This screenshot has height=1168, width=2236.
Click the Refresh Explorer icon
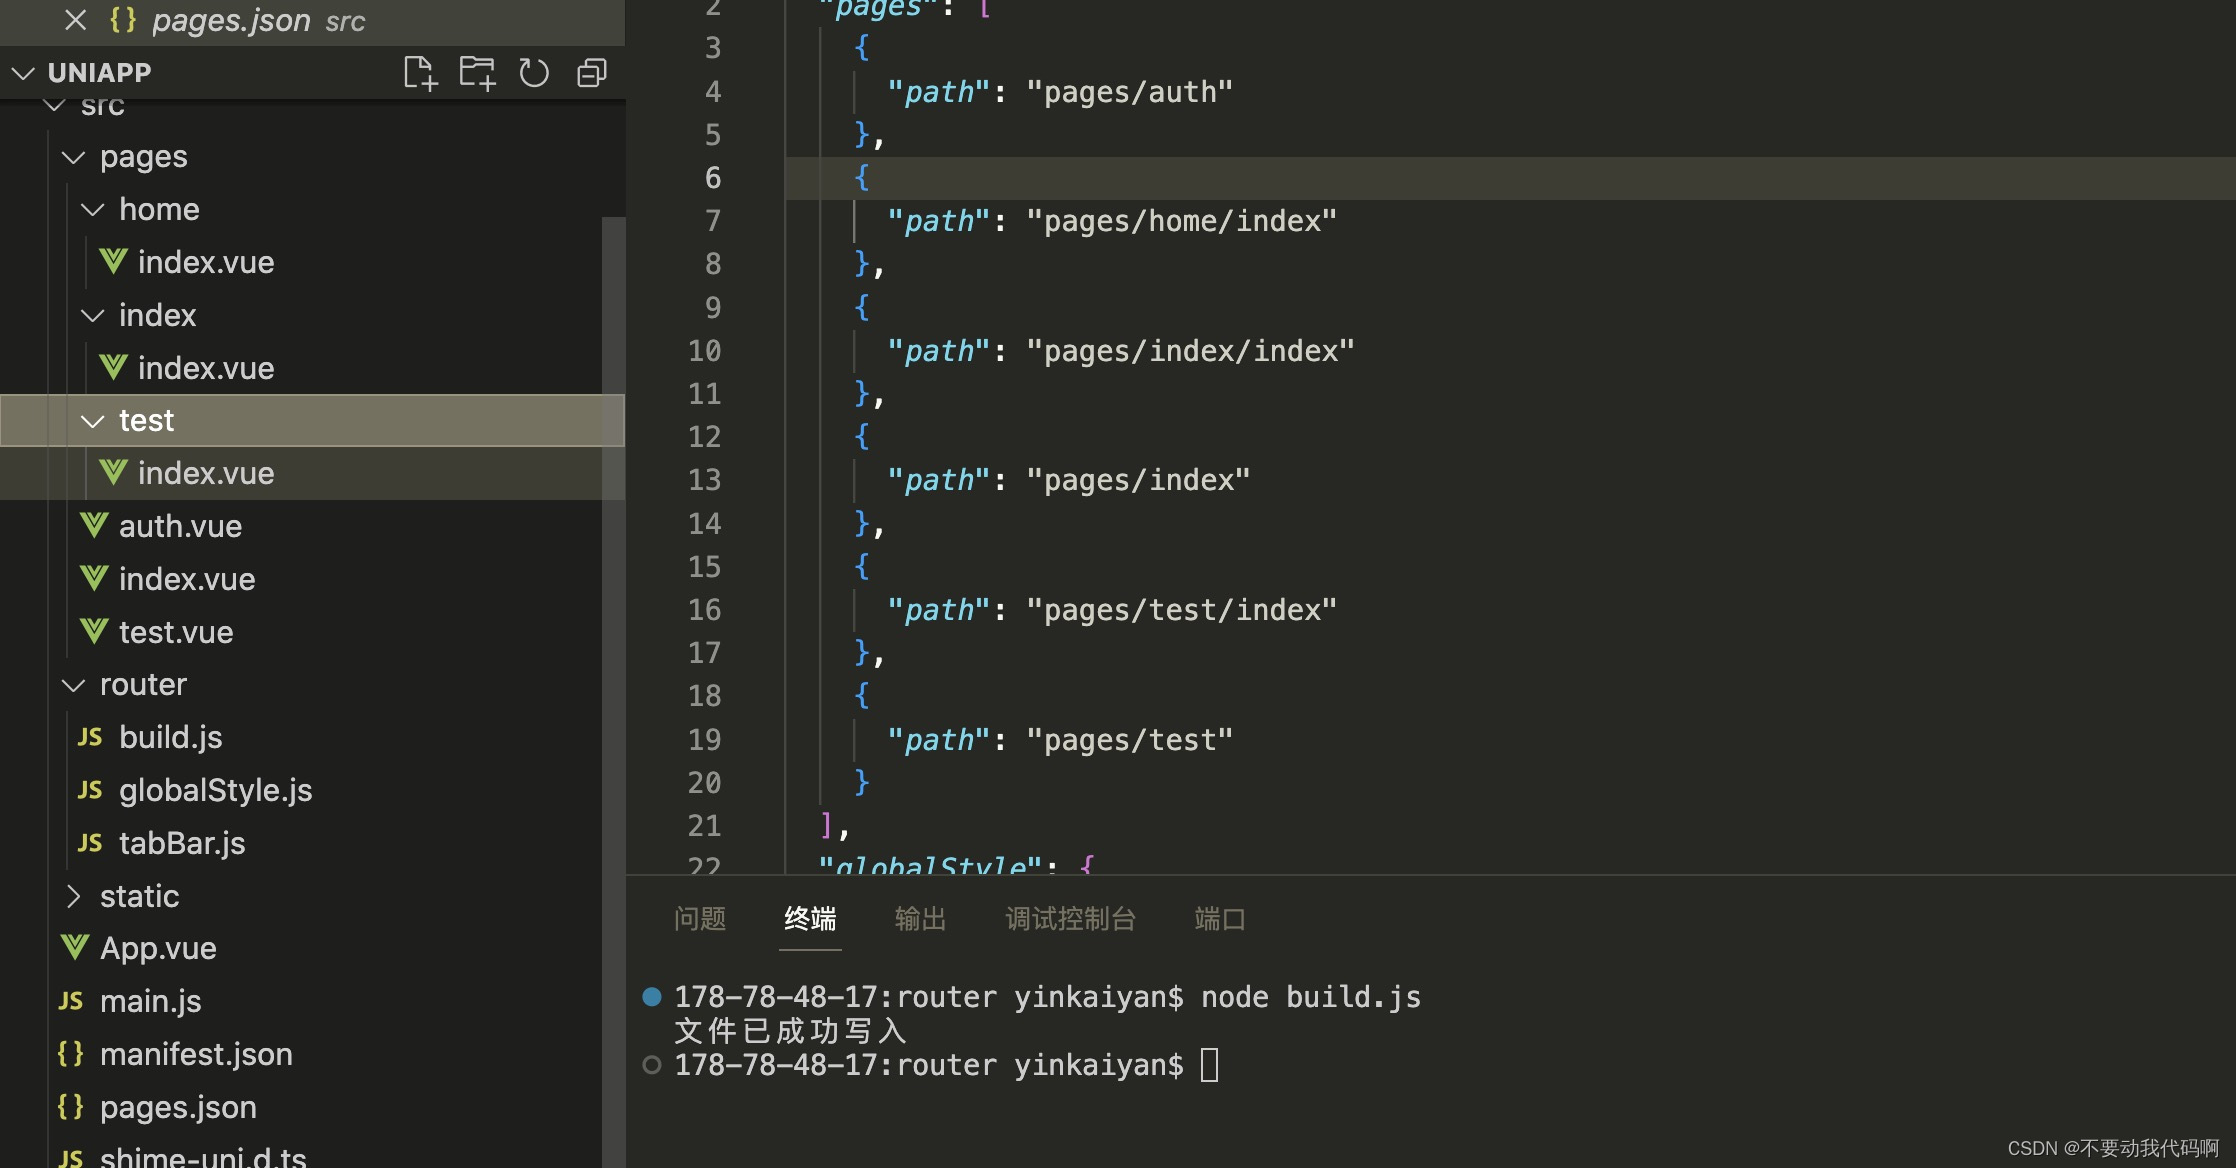click(534, 72)
